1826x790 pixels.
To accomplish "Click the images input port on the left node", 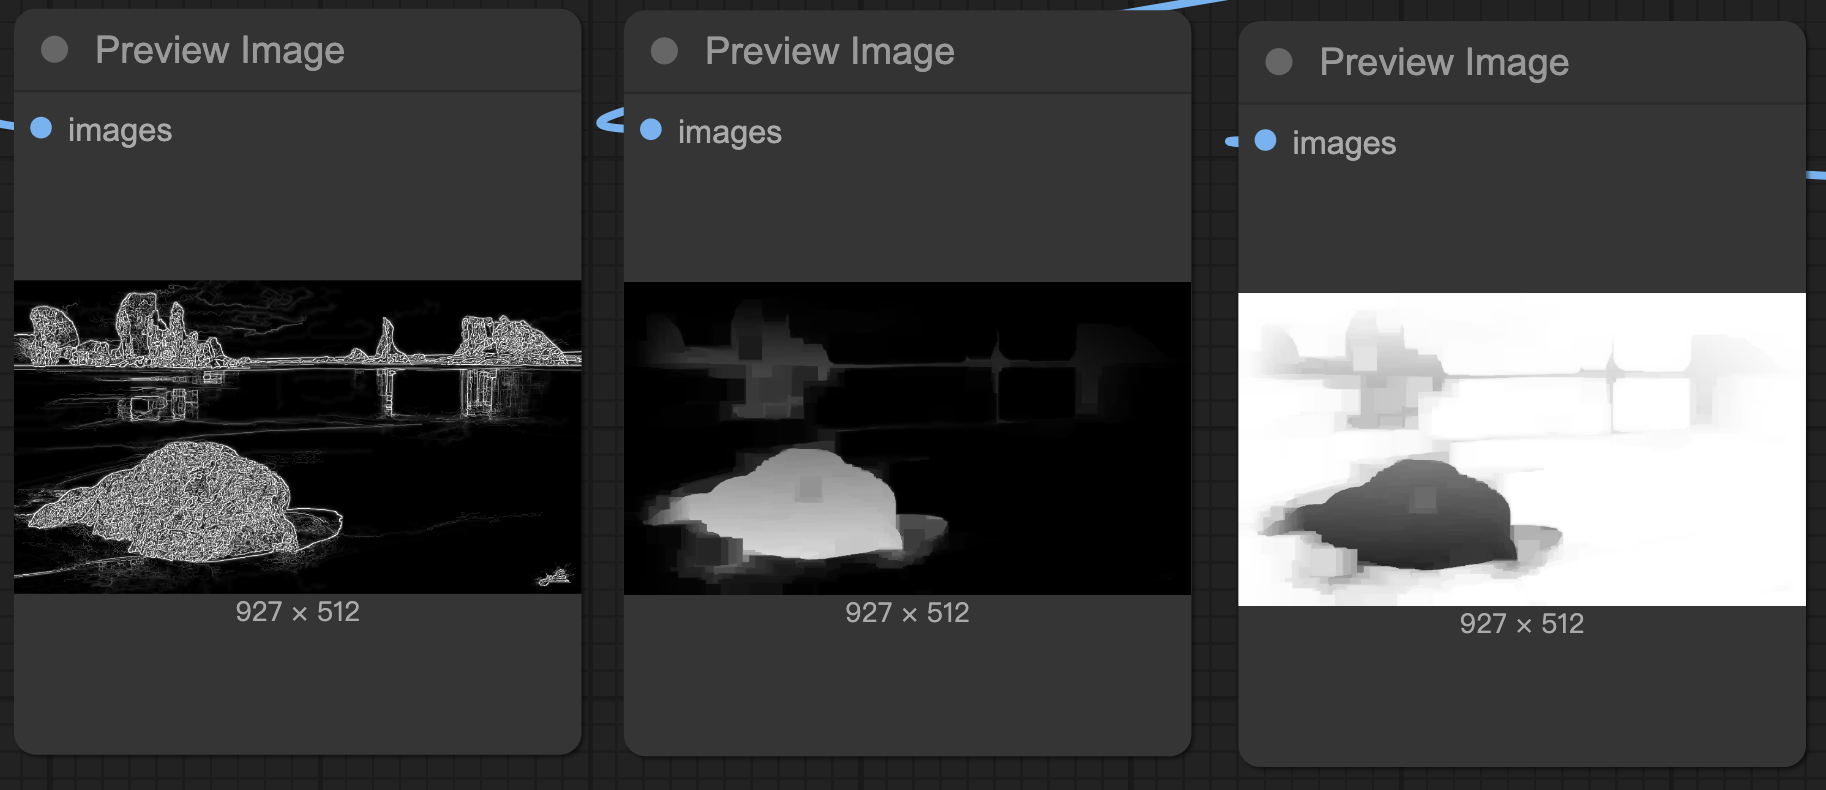I will coord(41,128).
